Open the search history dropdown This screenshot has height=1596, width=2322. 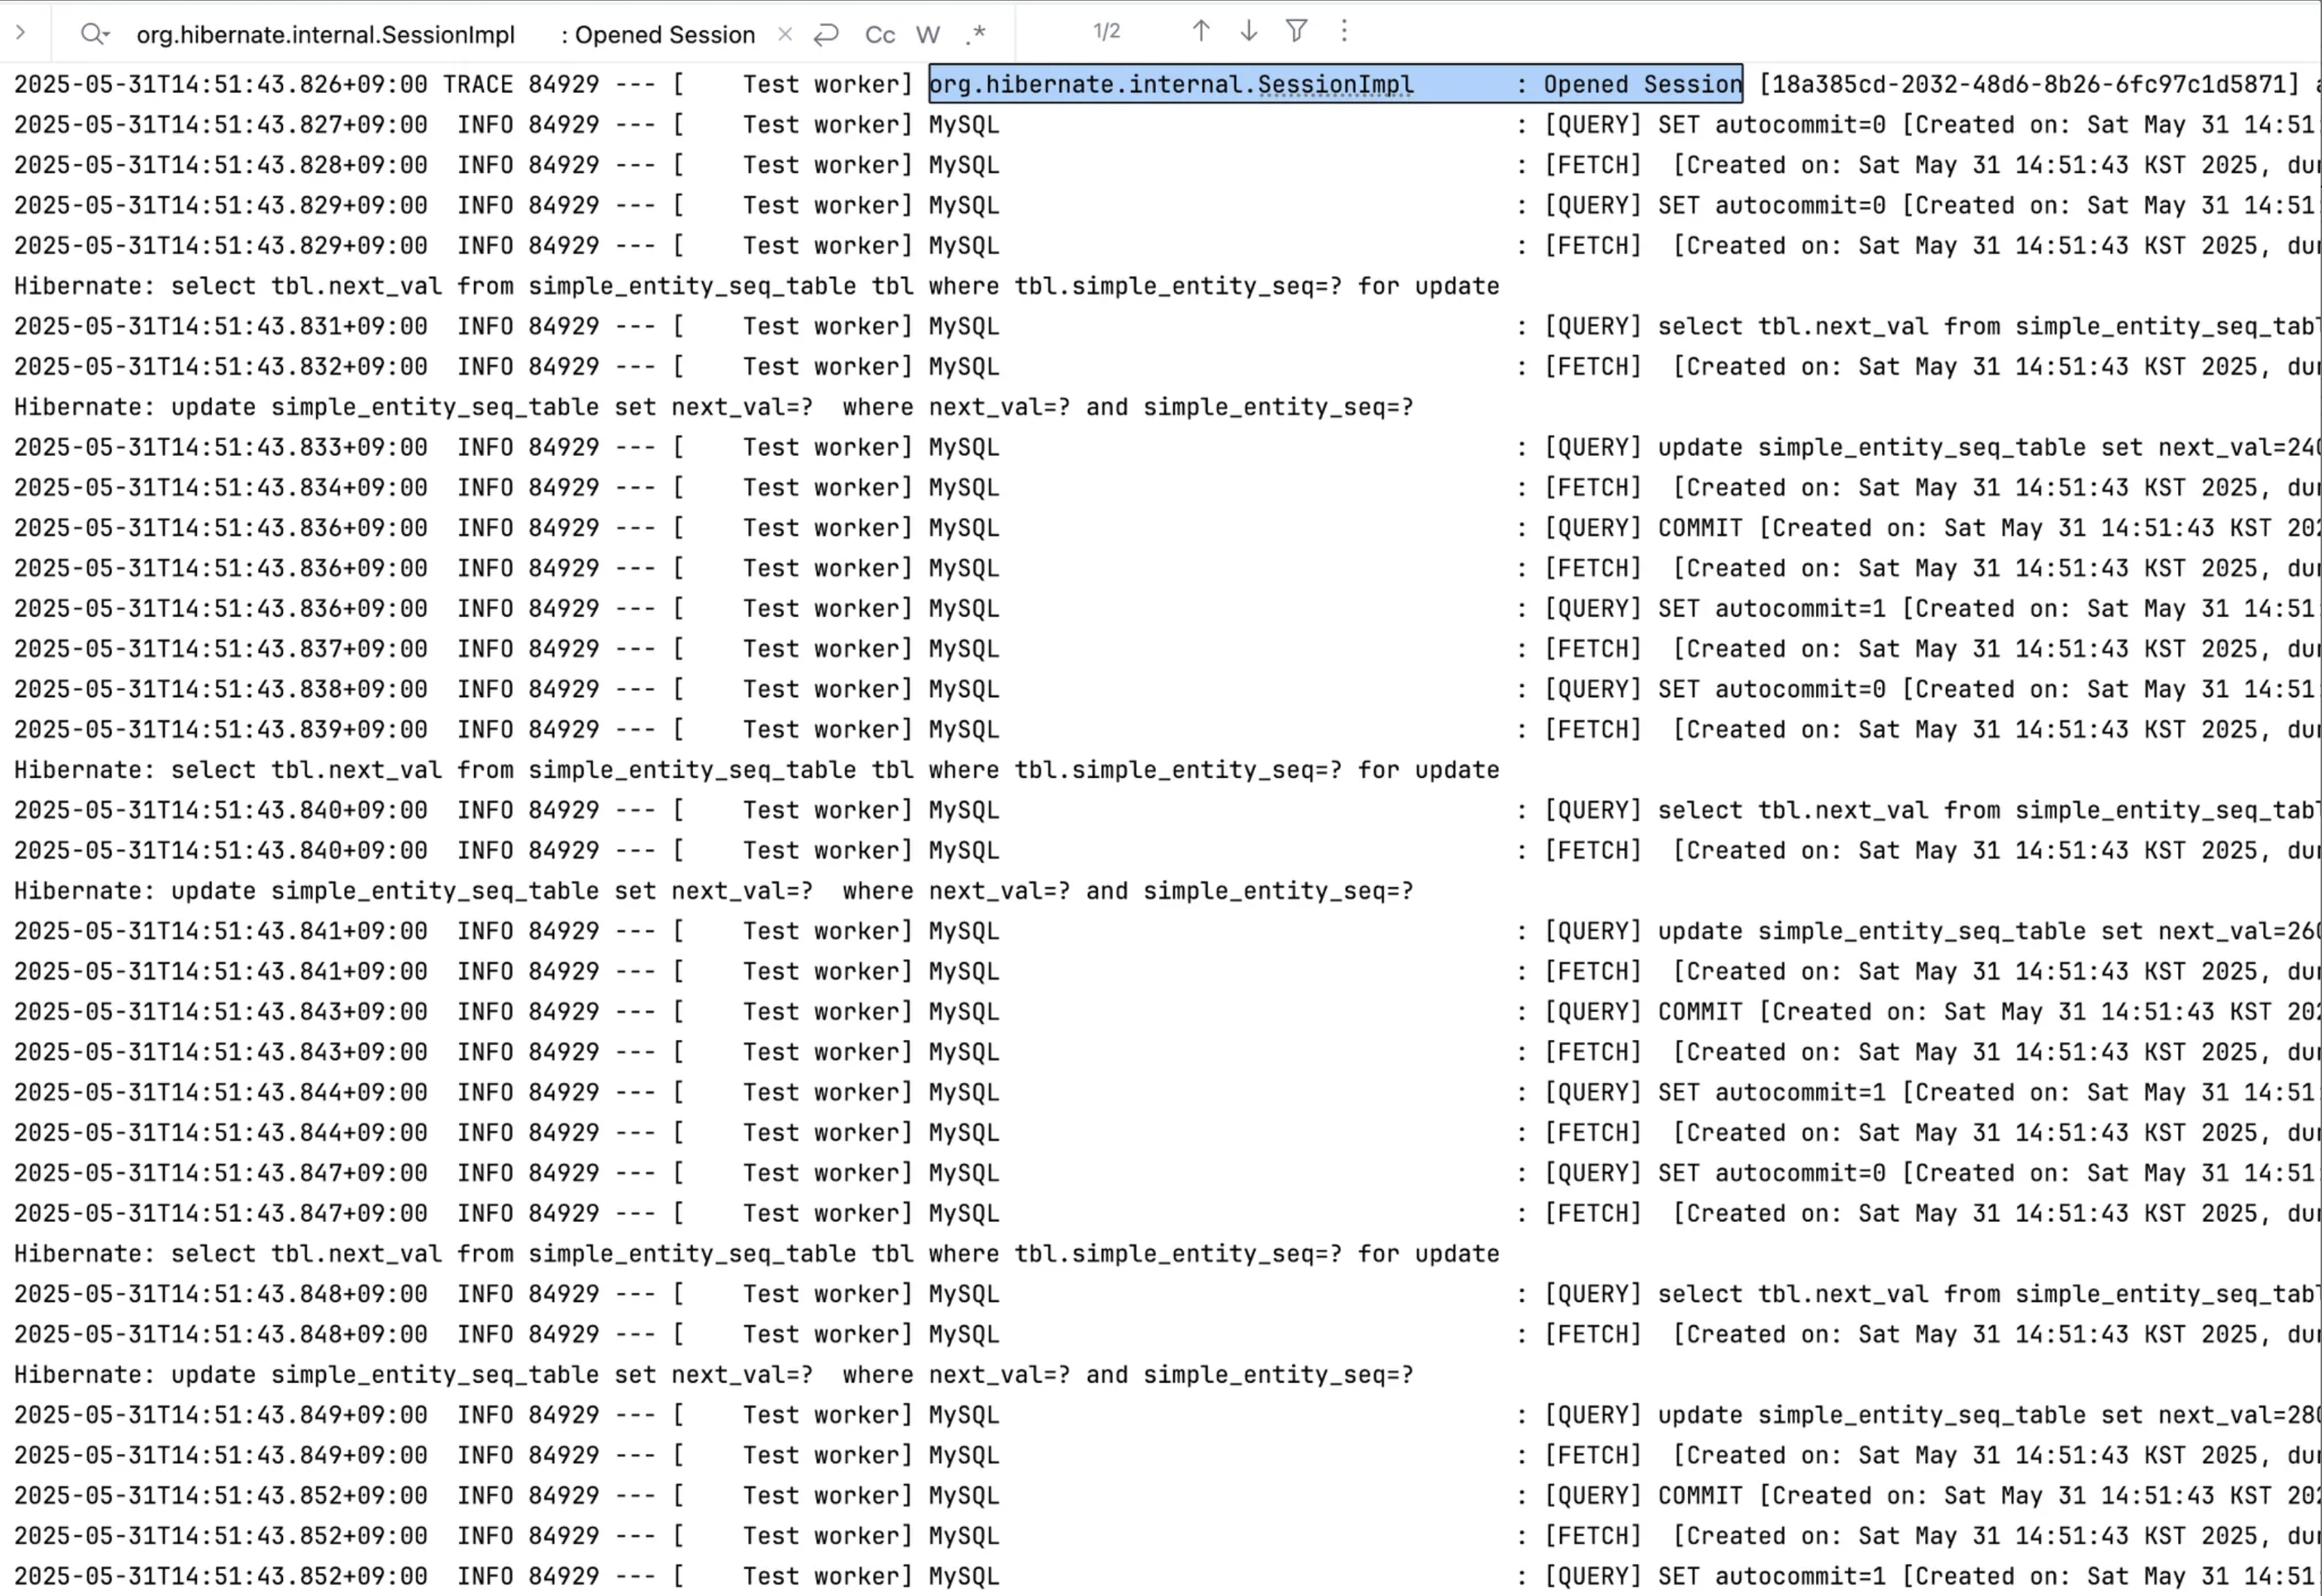(x=94, y=34)
